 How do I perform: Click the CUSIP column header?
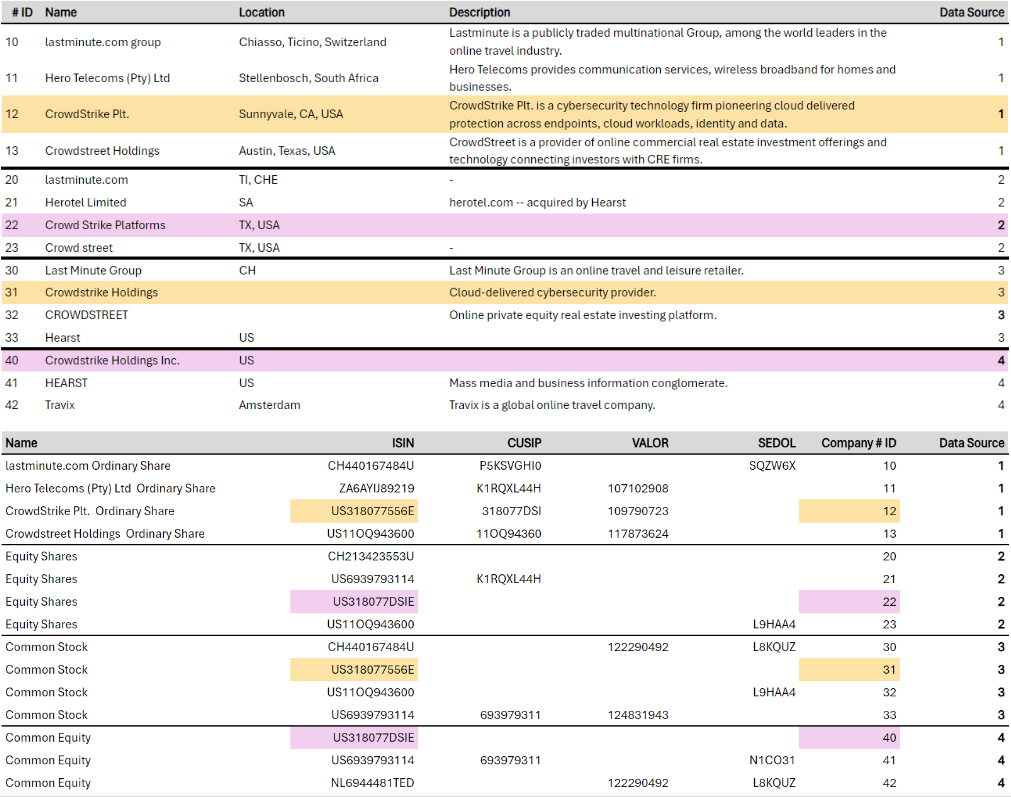pyautogui.click(x=525, y=443)
